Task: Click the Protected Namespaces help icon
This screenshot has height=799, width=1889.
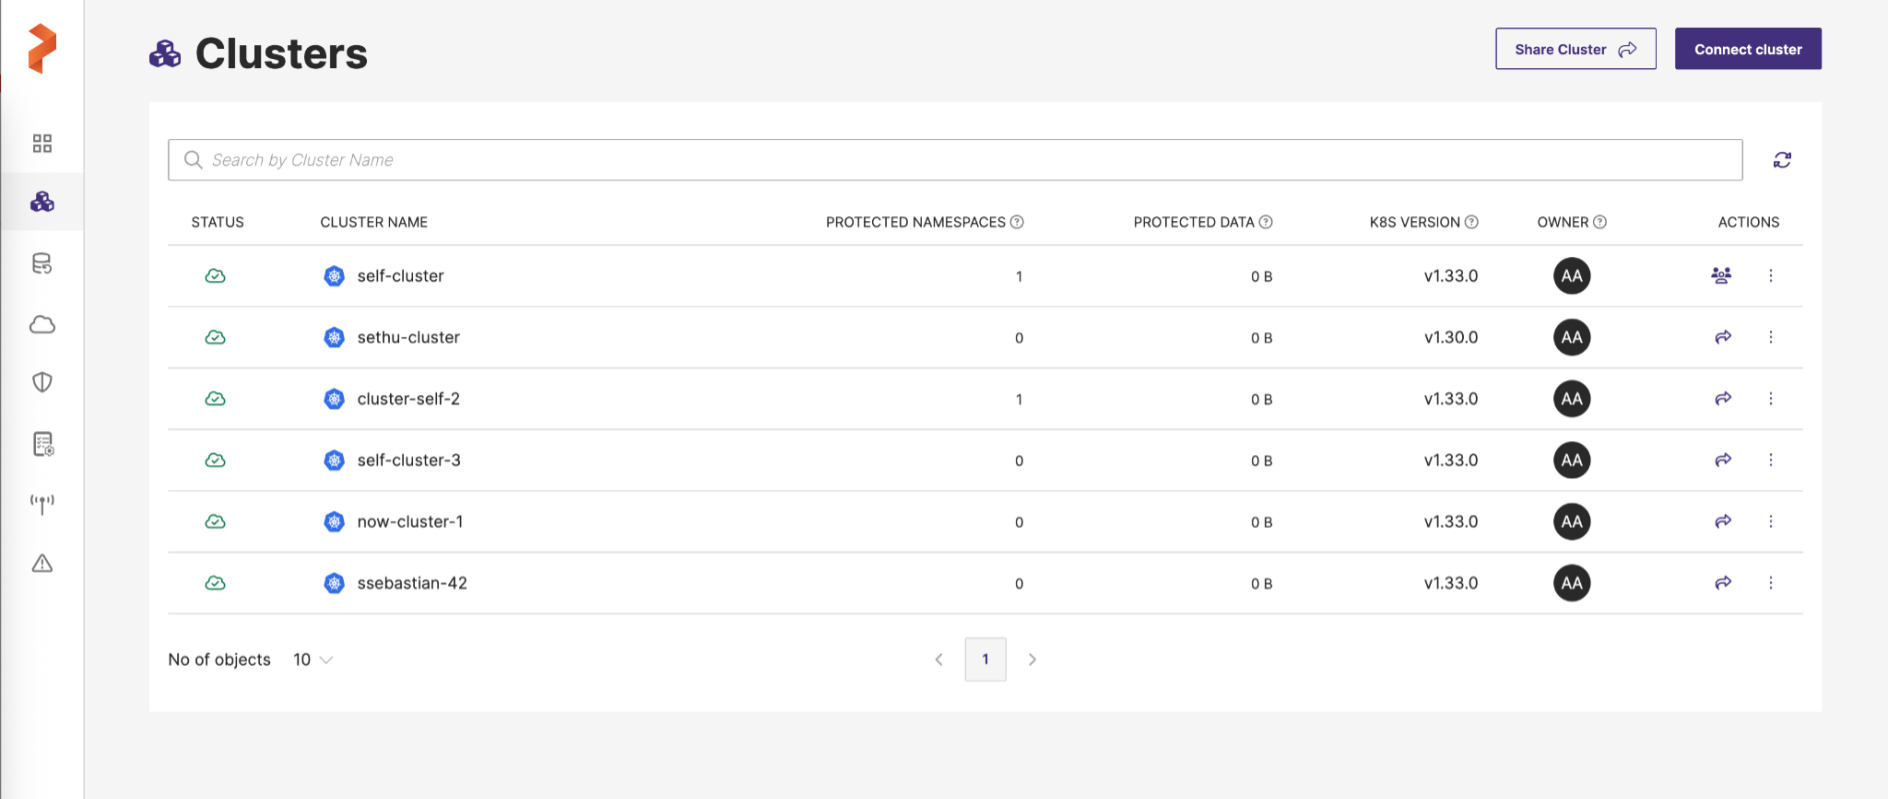Action: [x=1017, y=222]
